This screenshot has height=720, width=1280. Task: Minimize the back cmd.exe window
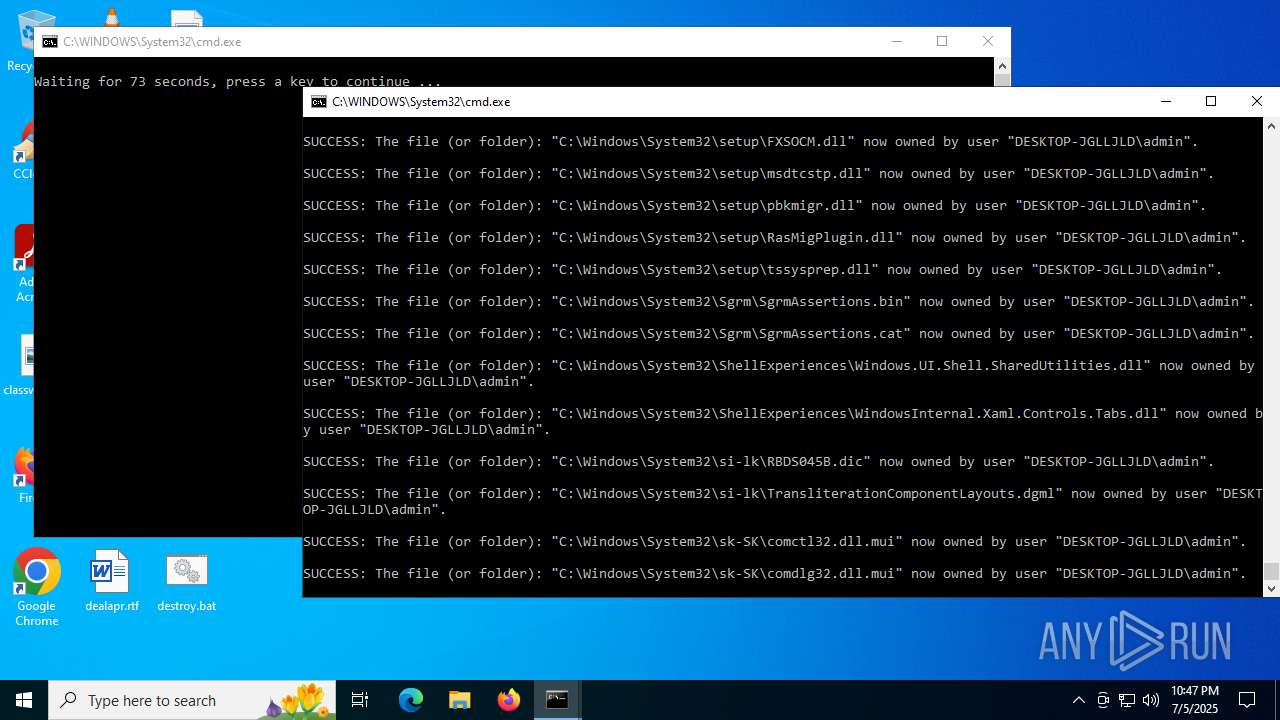tap(896, 41)
